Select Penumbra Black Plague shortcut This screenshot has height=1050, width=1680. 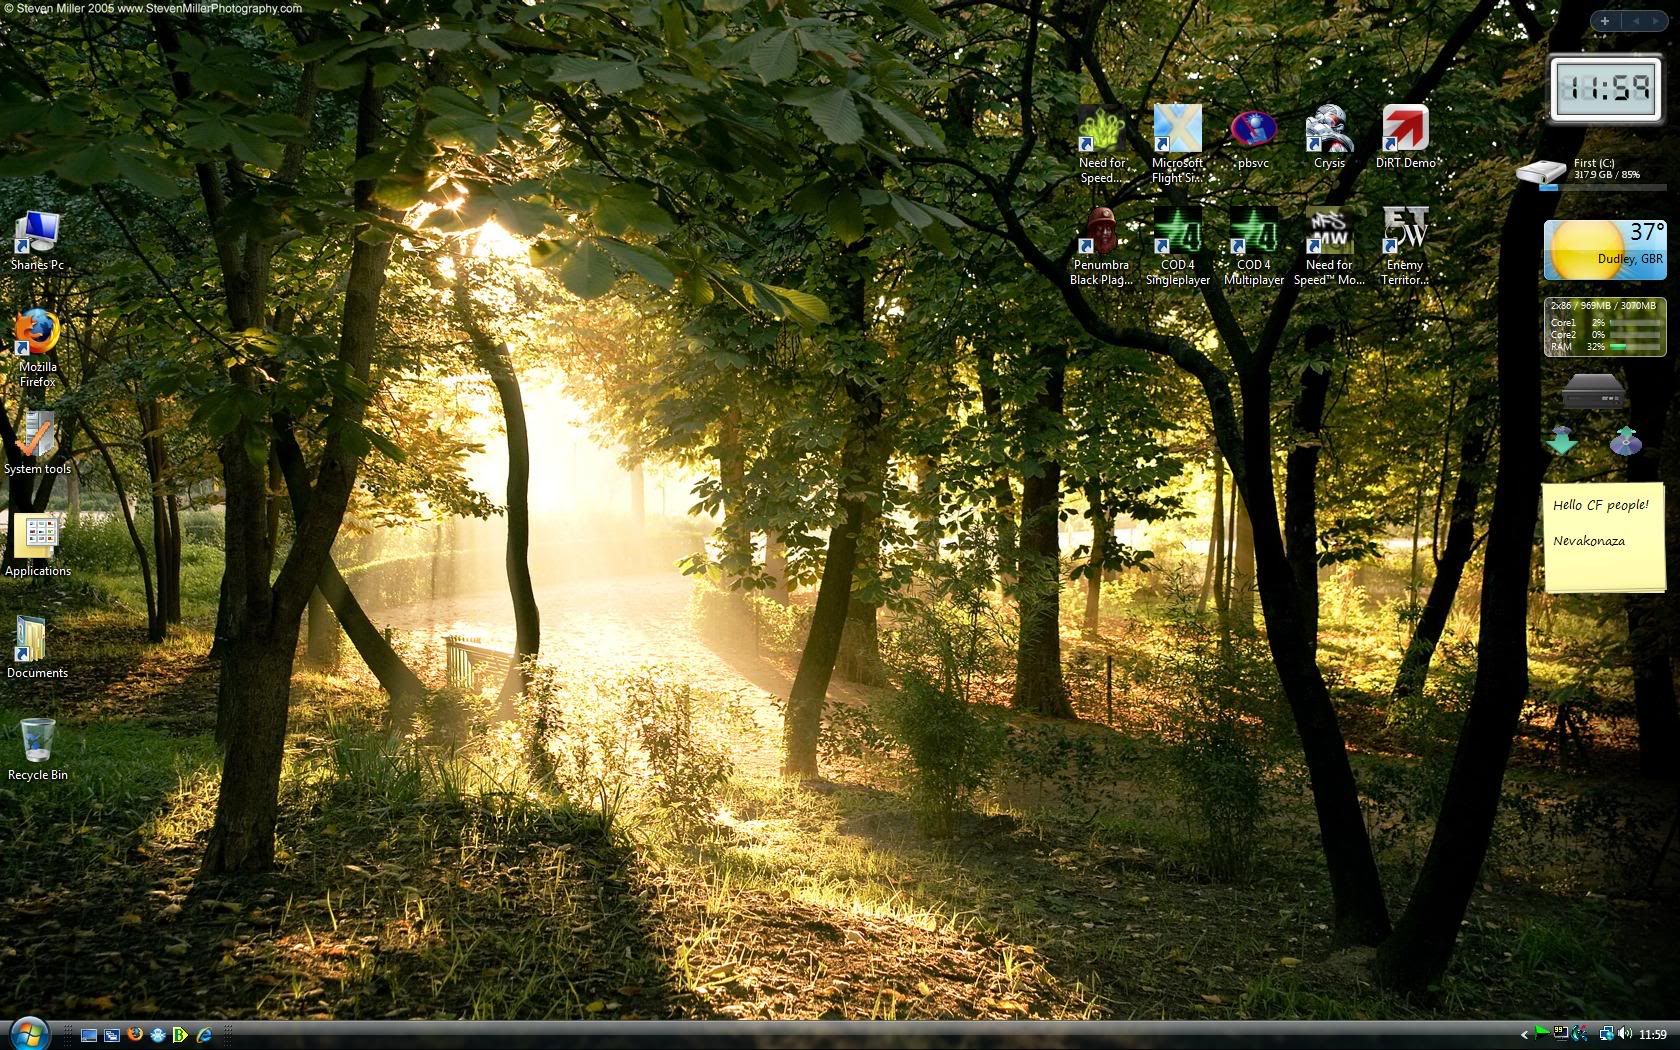tap(1101, 247)
